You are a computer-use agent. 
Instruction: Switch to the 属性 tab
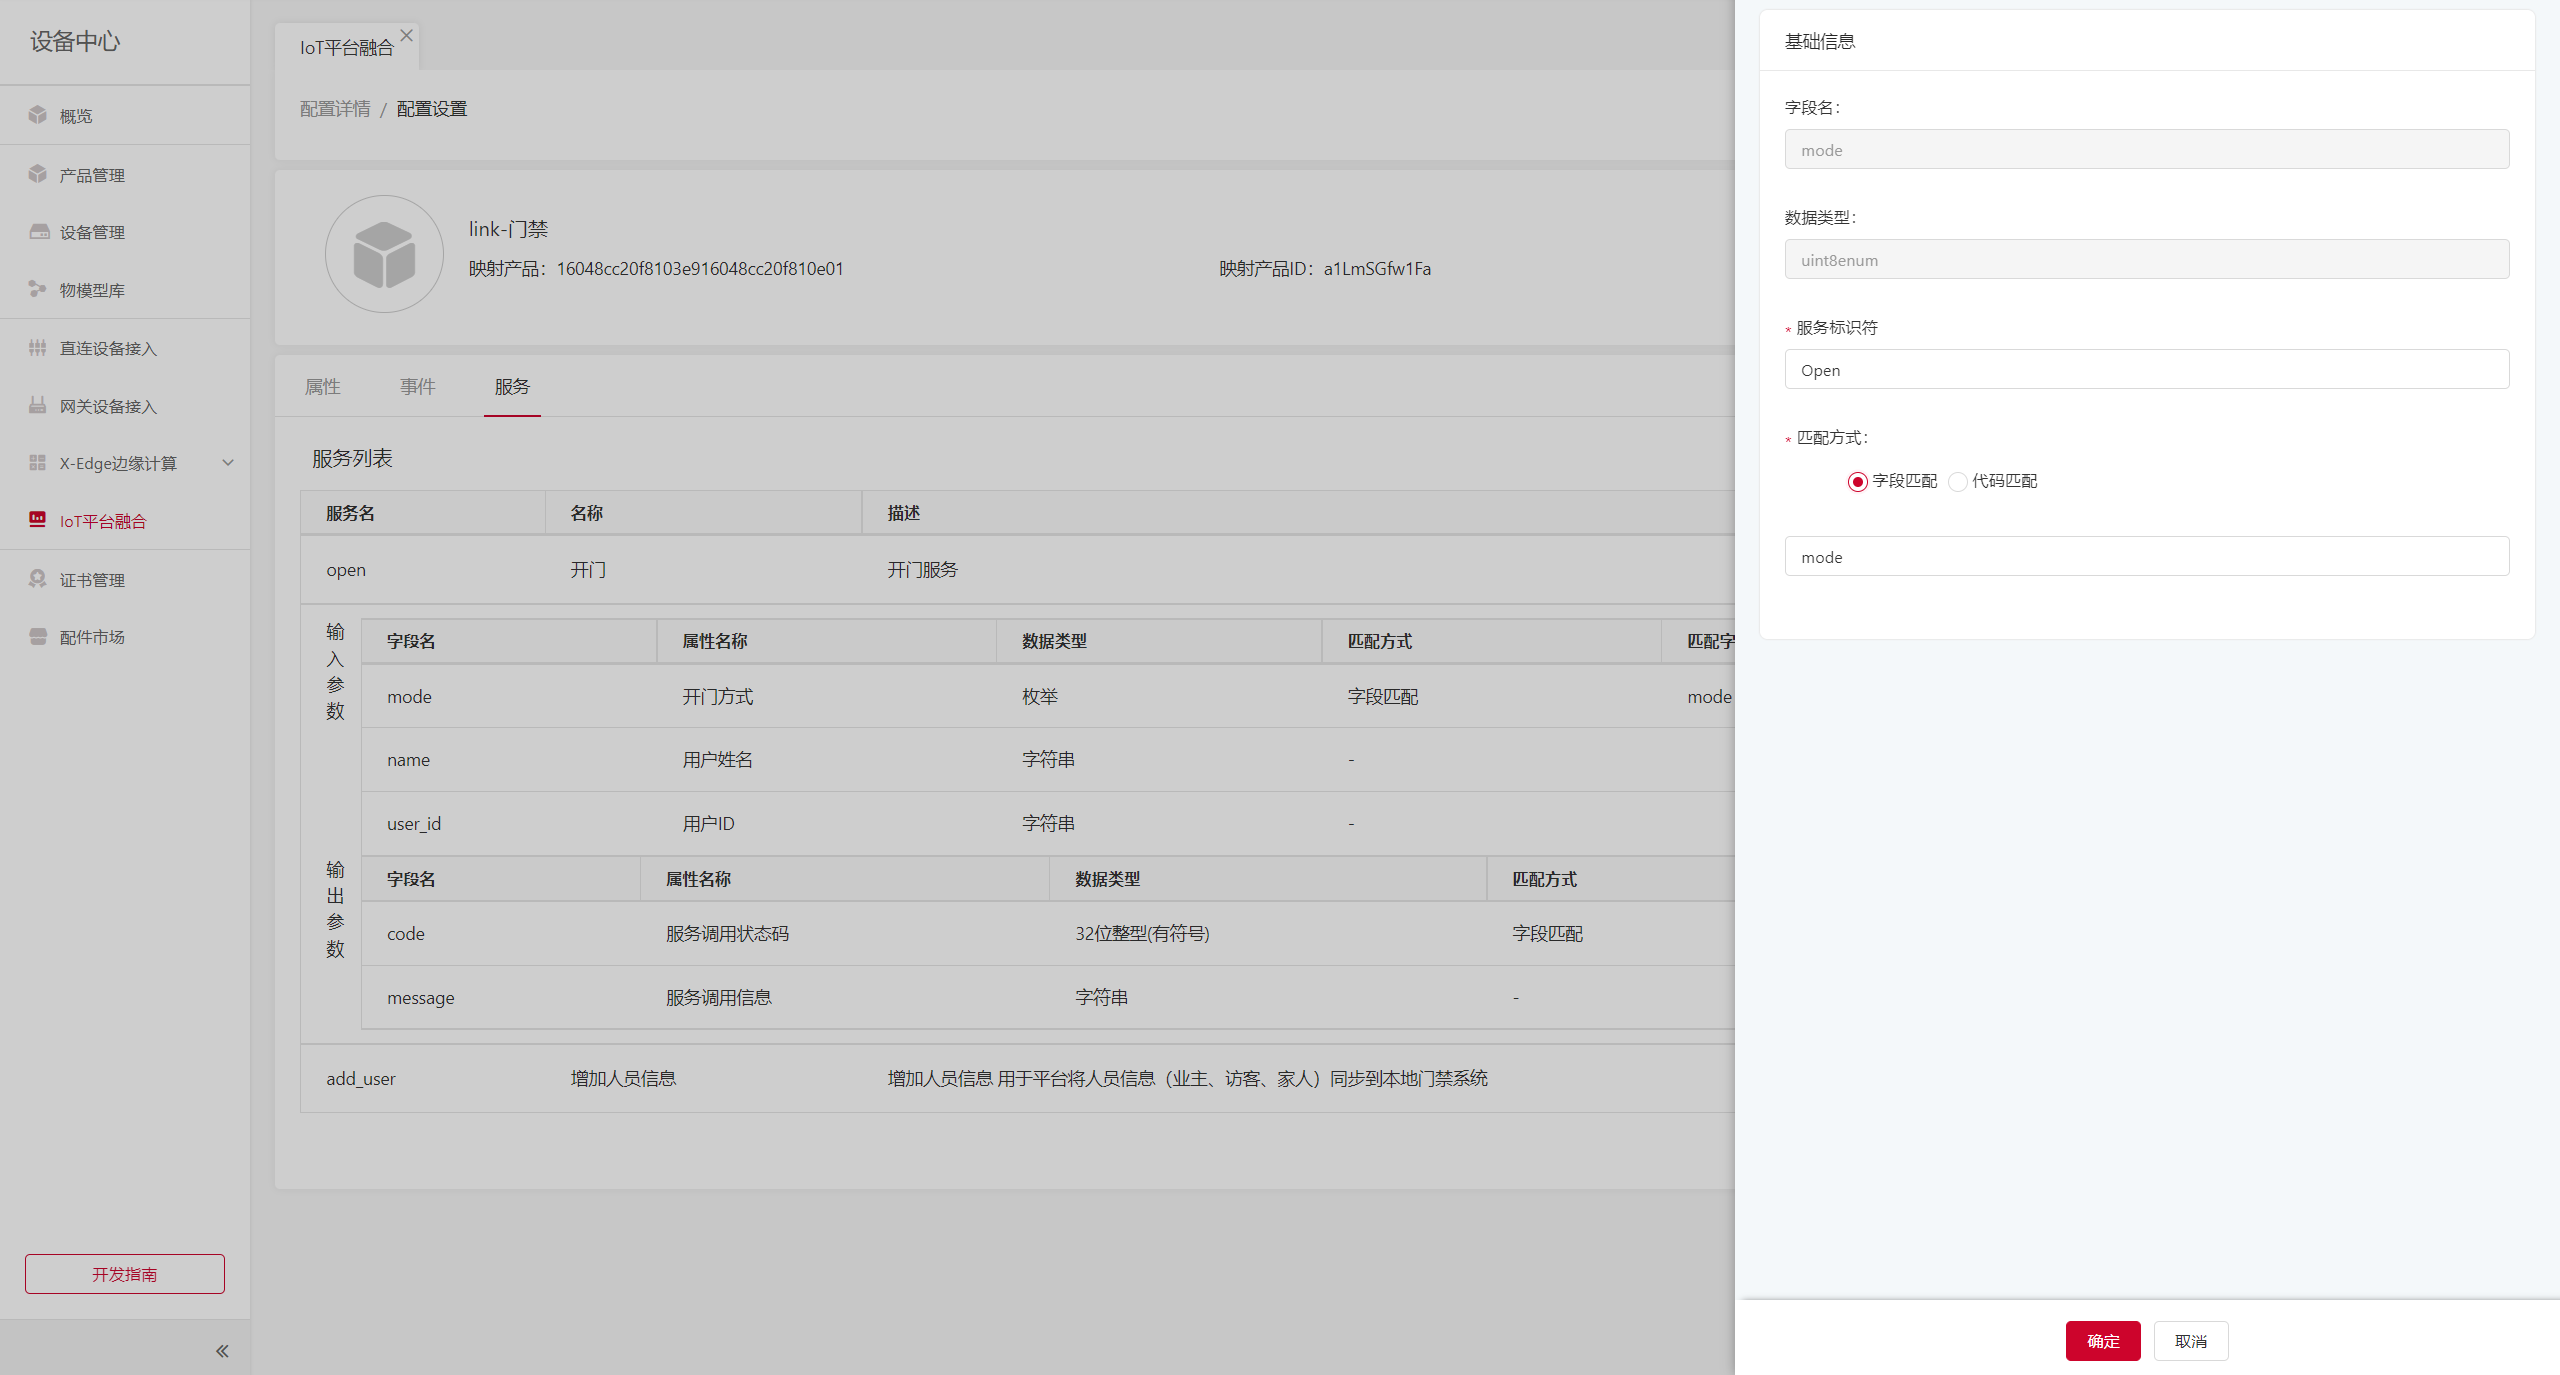(322, 387)
